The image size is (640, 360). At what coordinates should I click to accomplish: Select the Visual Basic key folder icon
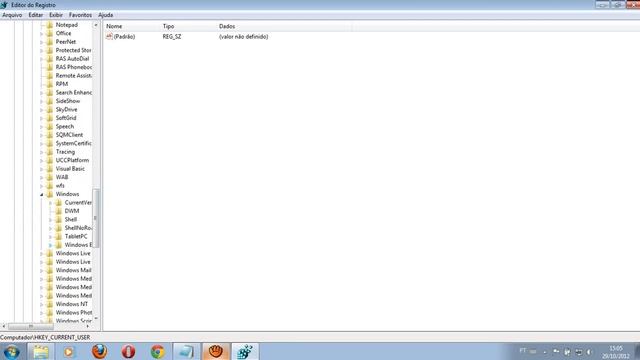[x=50, y=169]
